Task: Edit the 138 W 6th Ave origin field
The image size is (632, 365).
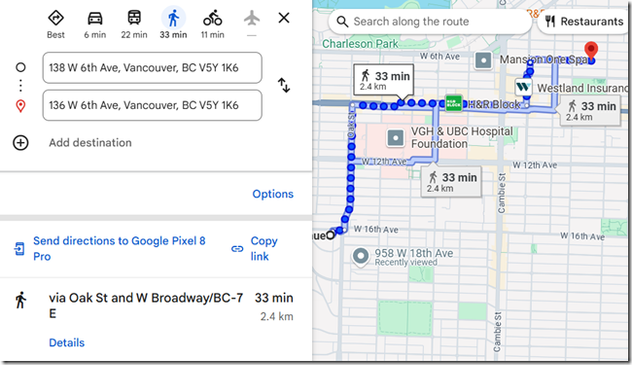Action: point(152,68)
